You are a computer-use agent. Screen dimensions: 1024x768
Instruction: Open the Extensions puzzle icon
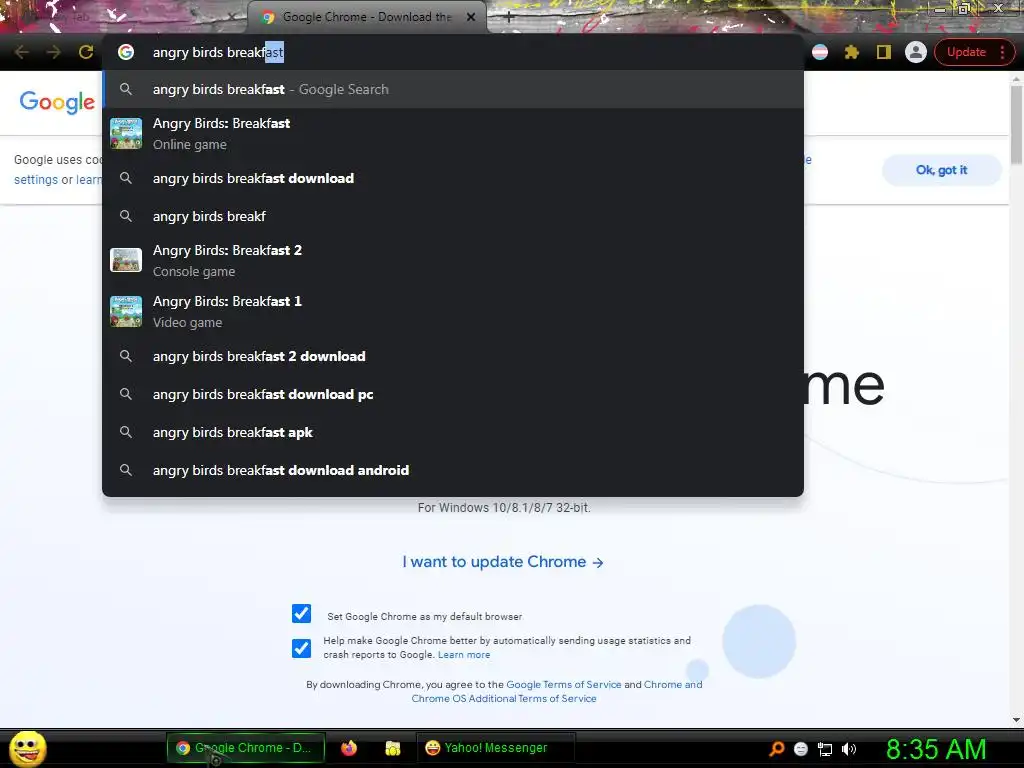(x=852, y=52)
